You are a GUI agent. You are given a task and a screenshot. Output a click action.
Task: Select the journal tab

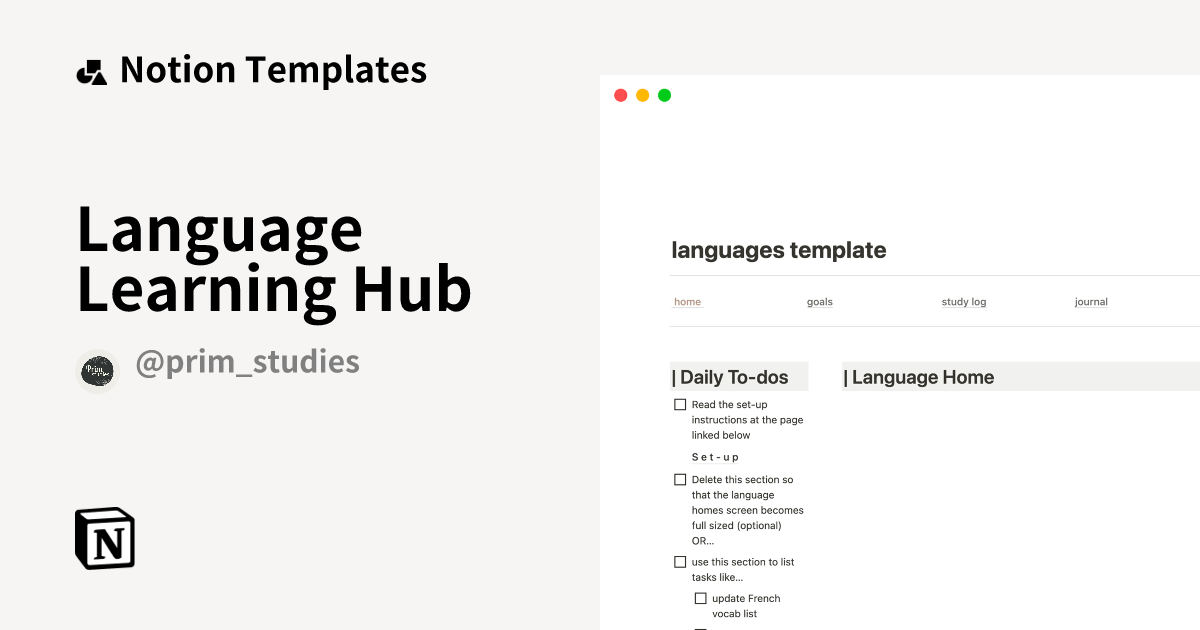1090,301
